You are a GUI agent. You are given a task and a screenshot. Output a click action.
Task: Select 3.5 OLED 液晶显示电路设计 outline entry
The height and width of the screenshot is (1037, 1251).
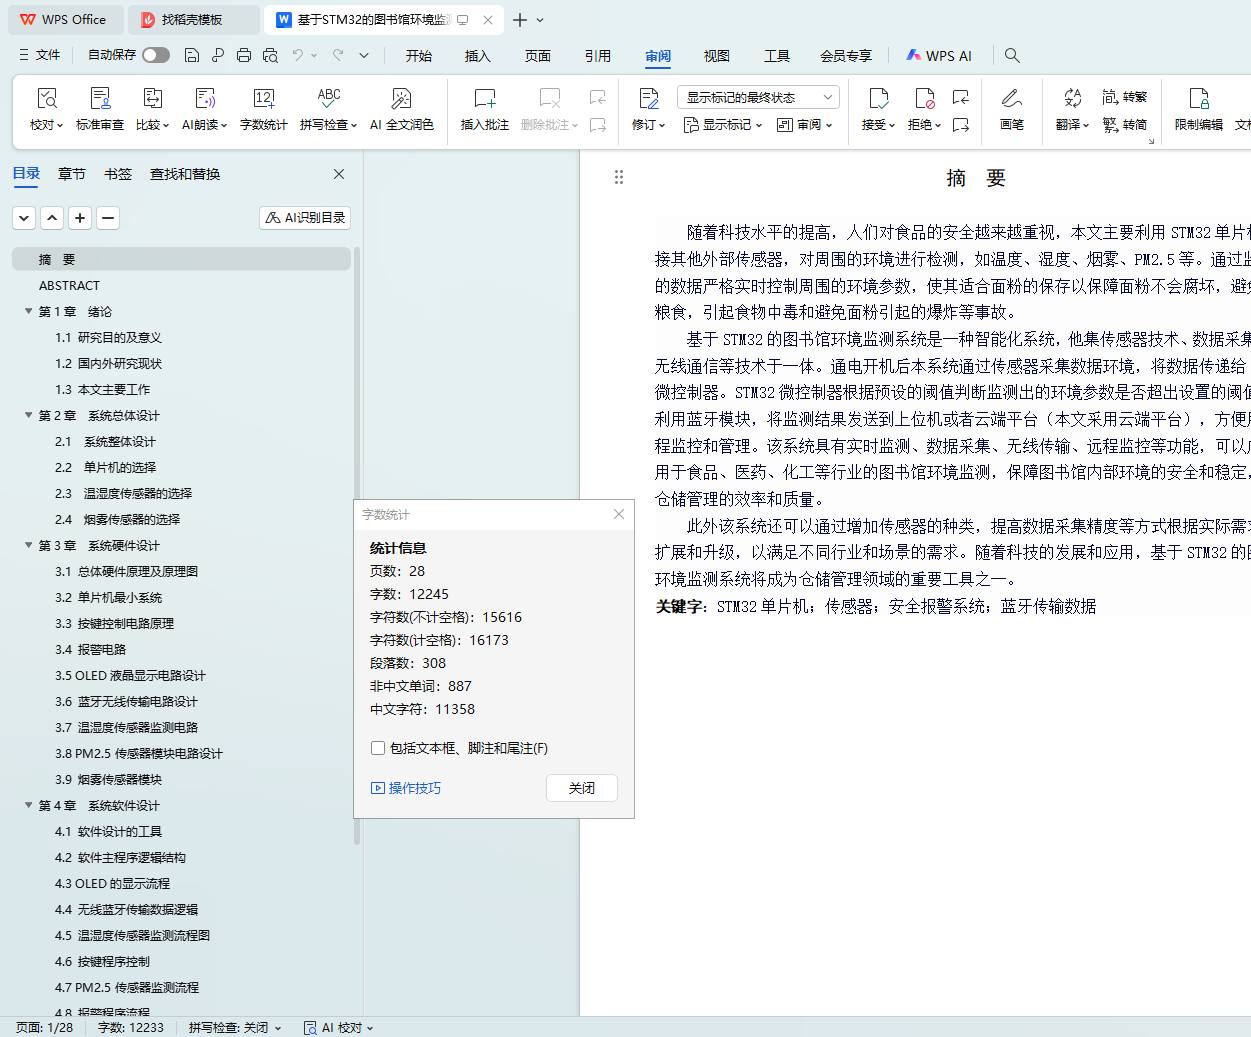(130, 675)
